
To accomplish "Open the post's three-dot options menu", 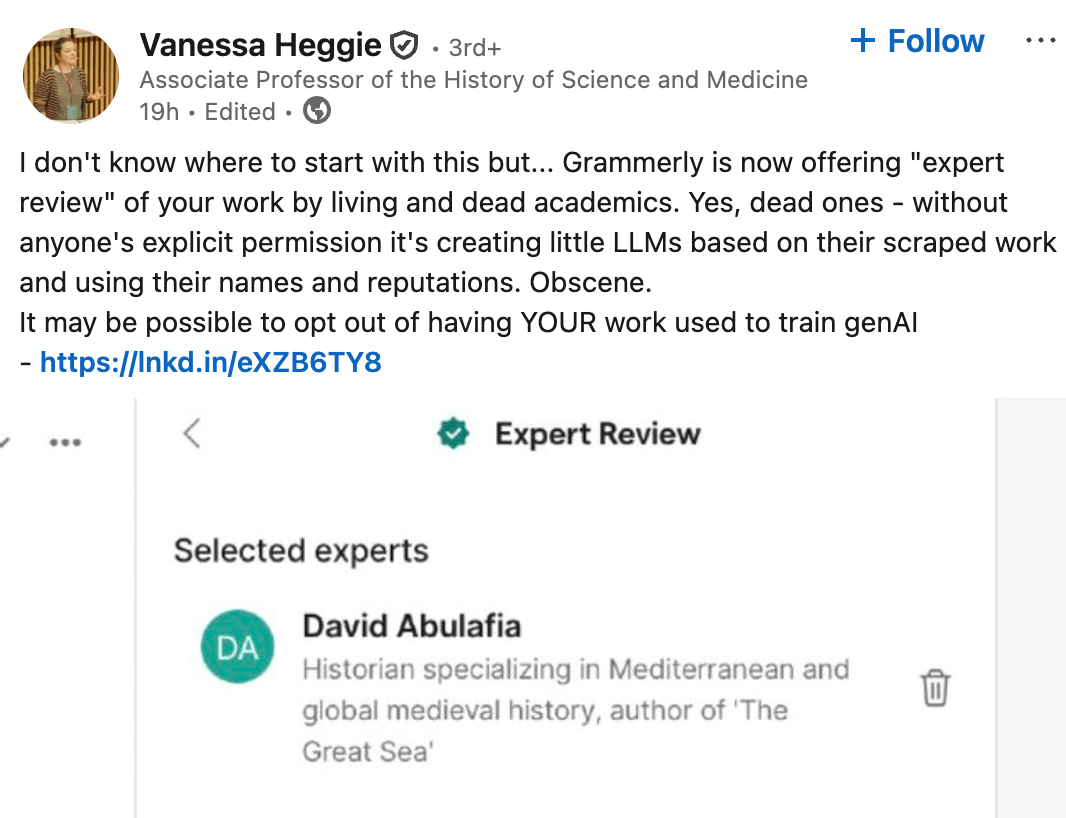I will coord(1041,42).
